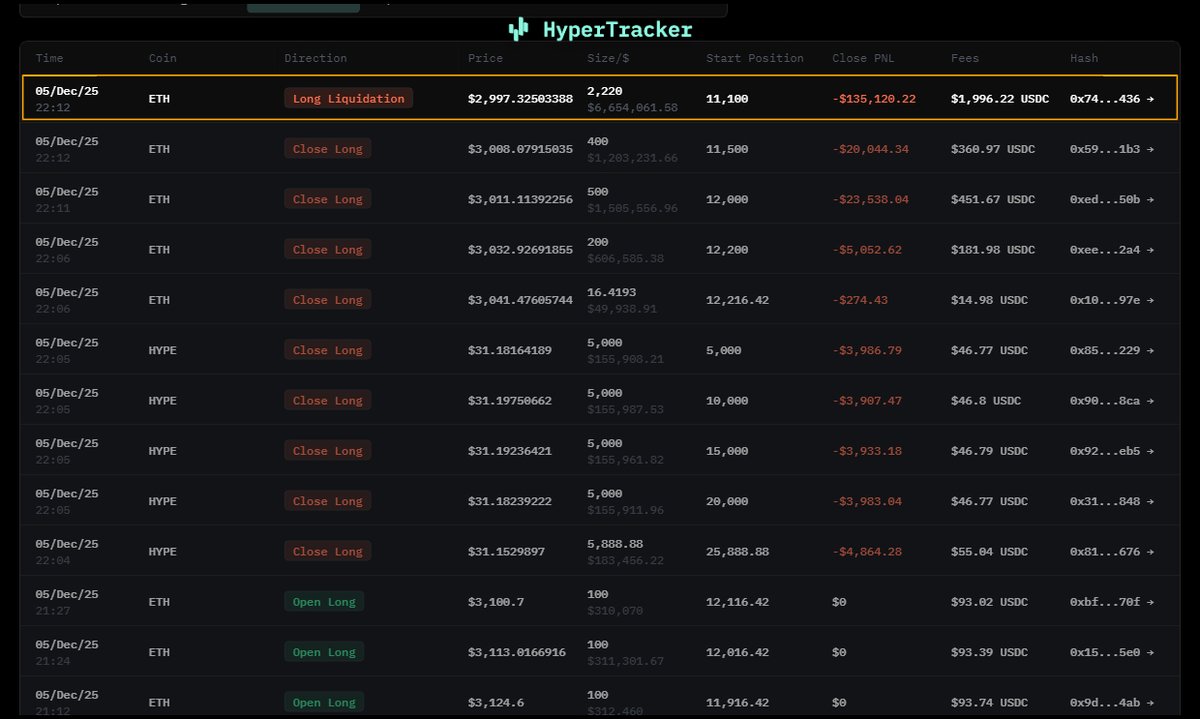The height and width of the screenshot is (719, 1200).
Task: Open hash 0x90...8ca arrow link
Action: (1111, 401)
